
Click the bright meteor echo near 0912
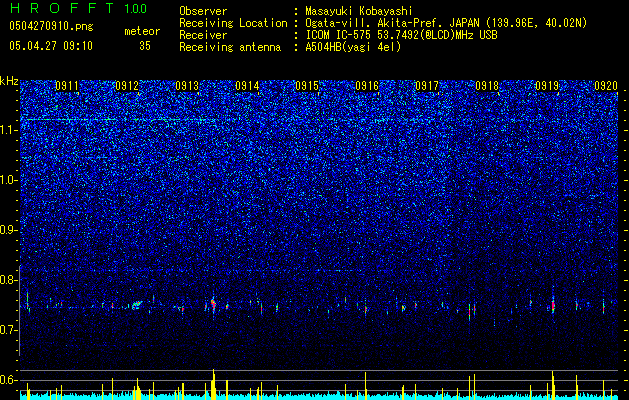pos(136,305)
